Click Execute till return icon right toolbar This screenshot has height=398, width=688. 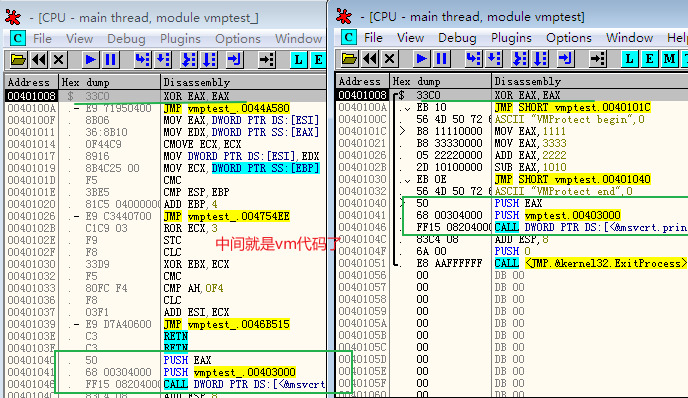(x=566, y=58)
